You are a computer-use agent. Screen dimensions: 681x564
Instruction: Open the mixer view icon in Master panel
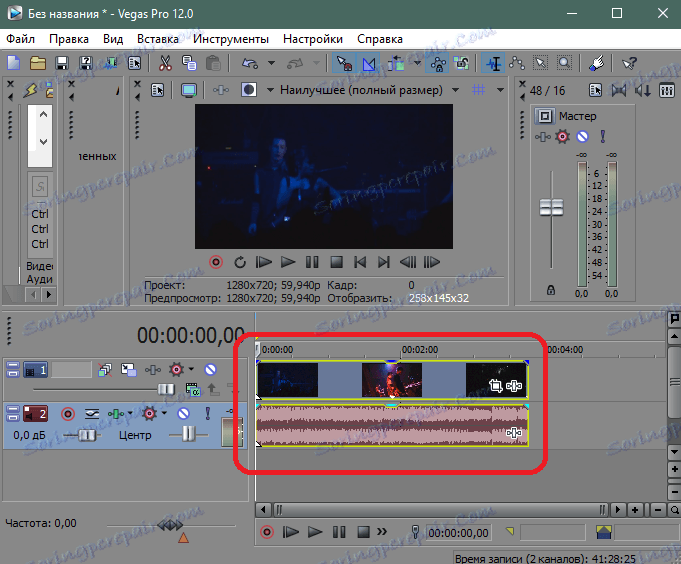667,90
